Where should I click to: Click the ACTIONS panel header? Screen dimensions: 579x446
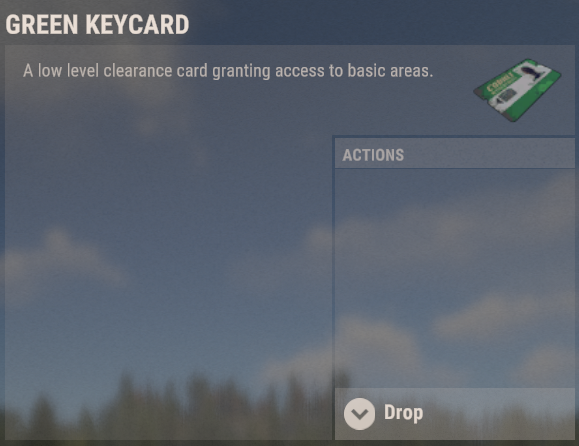(455, 154)
